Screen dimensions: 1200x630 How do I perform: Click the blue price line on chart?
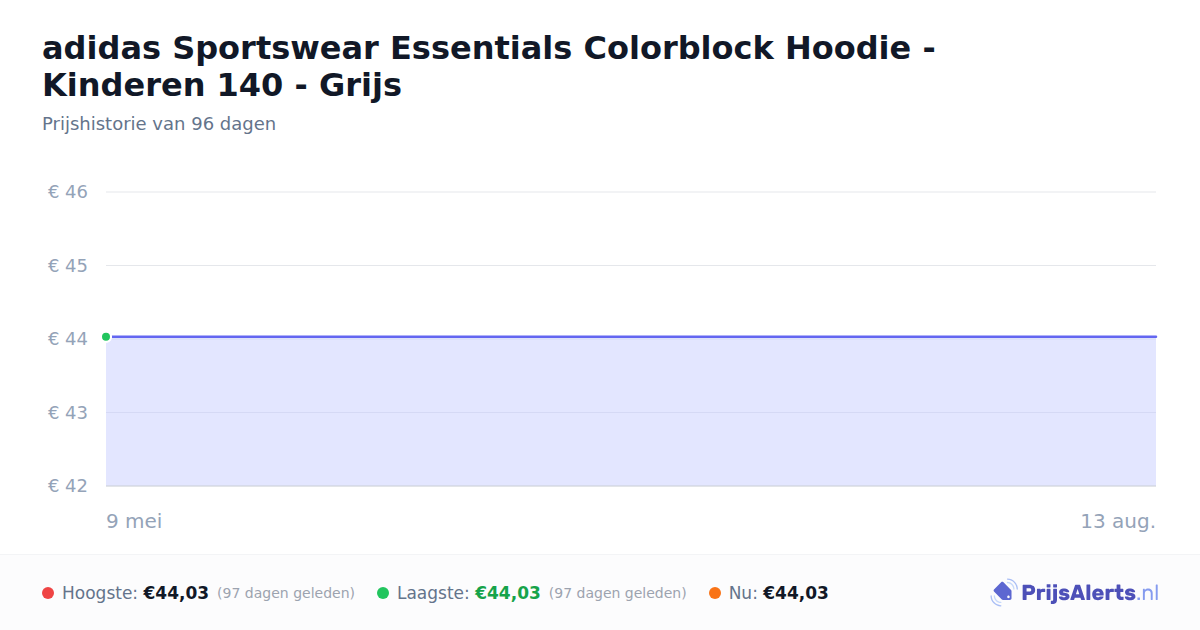[x=631, y=337]
